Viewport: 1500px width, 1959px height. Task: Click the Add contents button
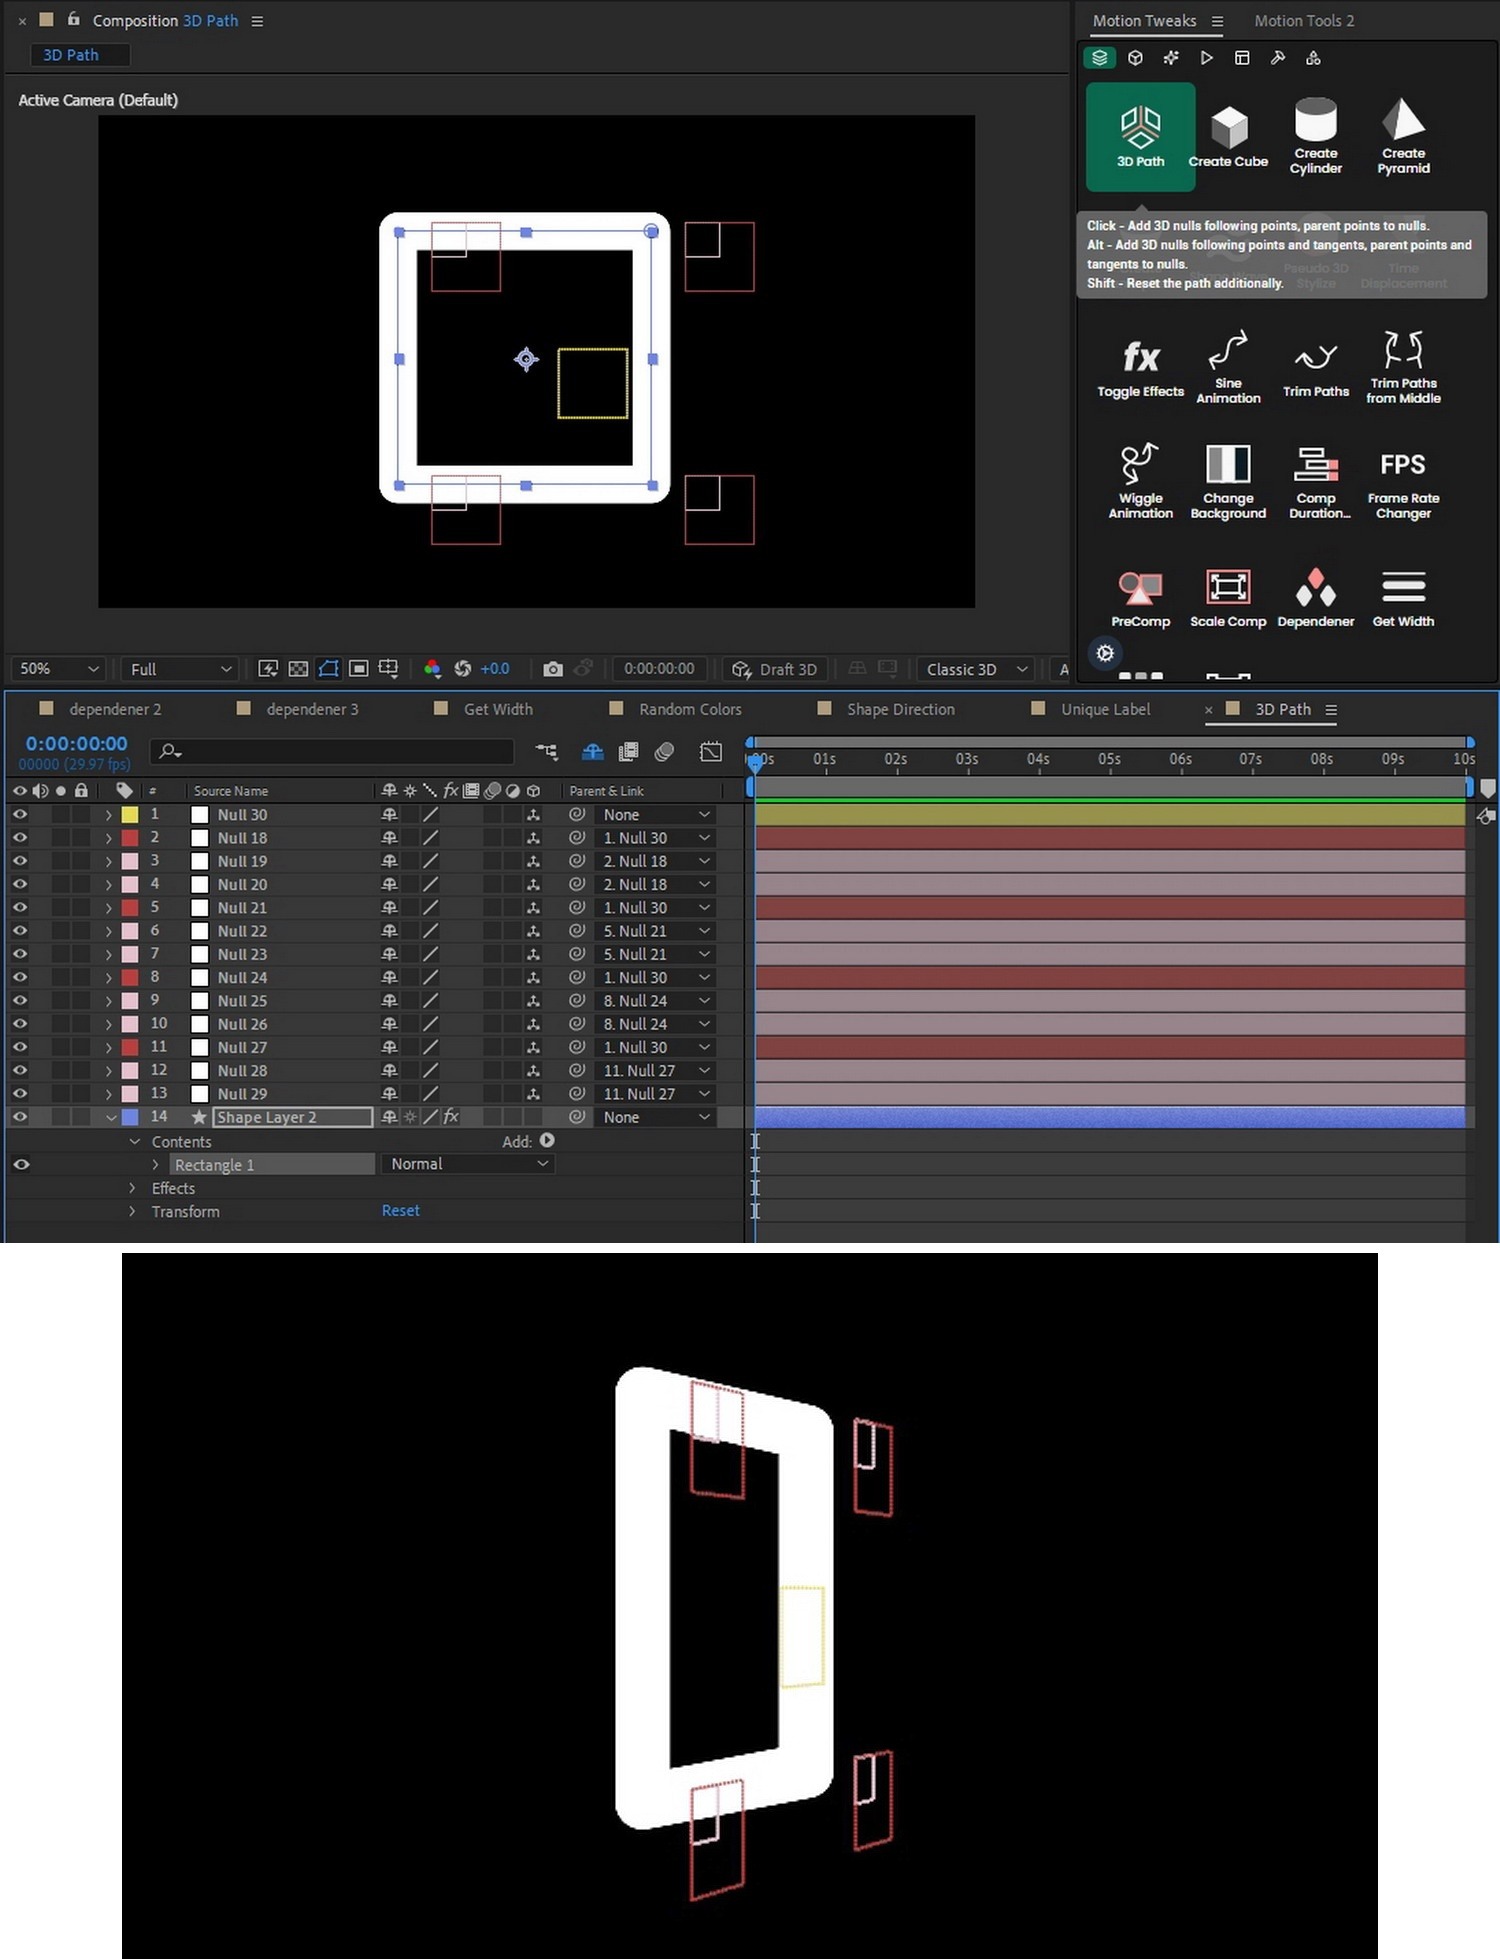point(547,1140)
